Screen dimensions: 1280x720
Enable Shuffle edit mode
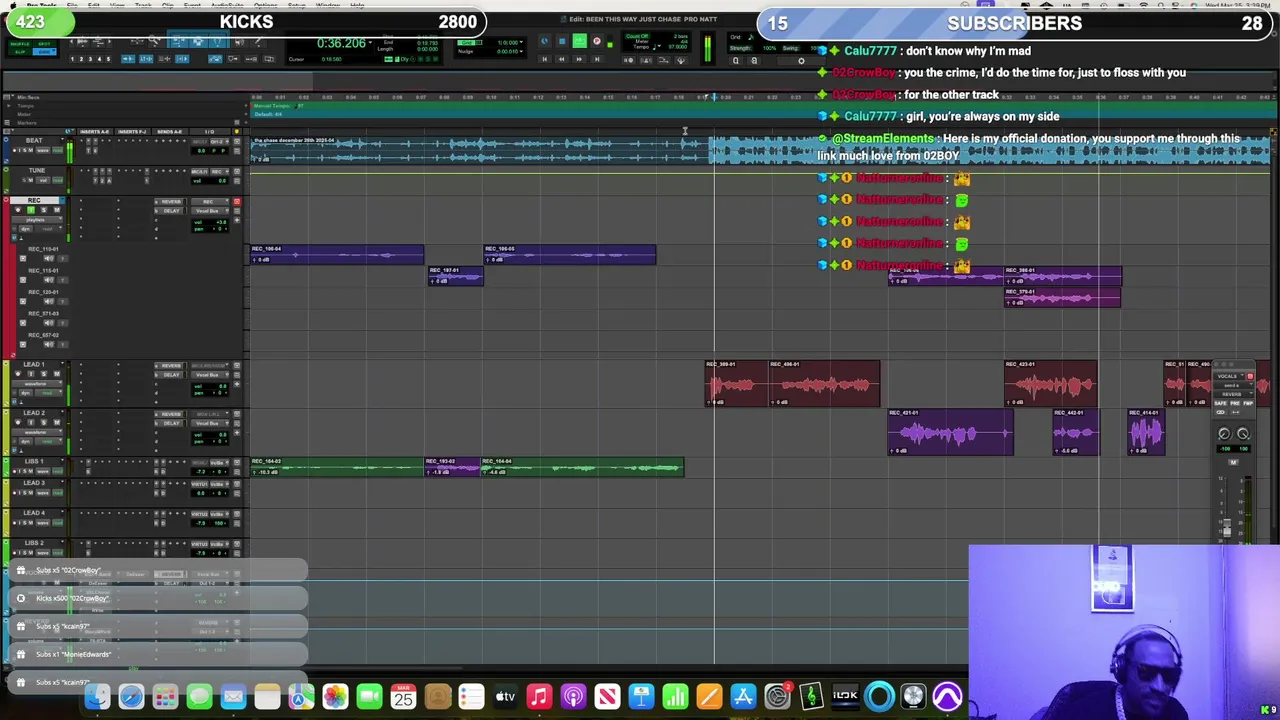[20, 44]
